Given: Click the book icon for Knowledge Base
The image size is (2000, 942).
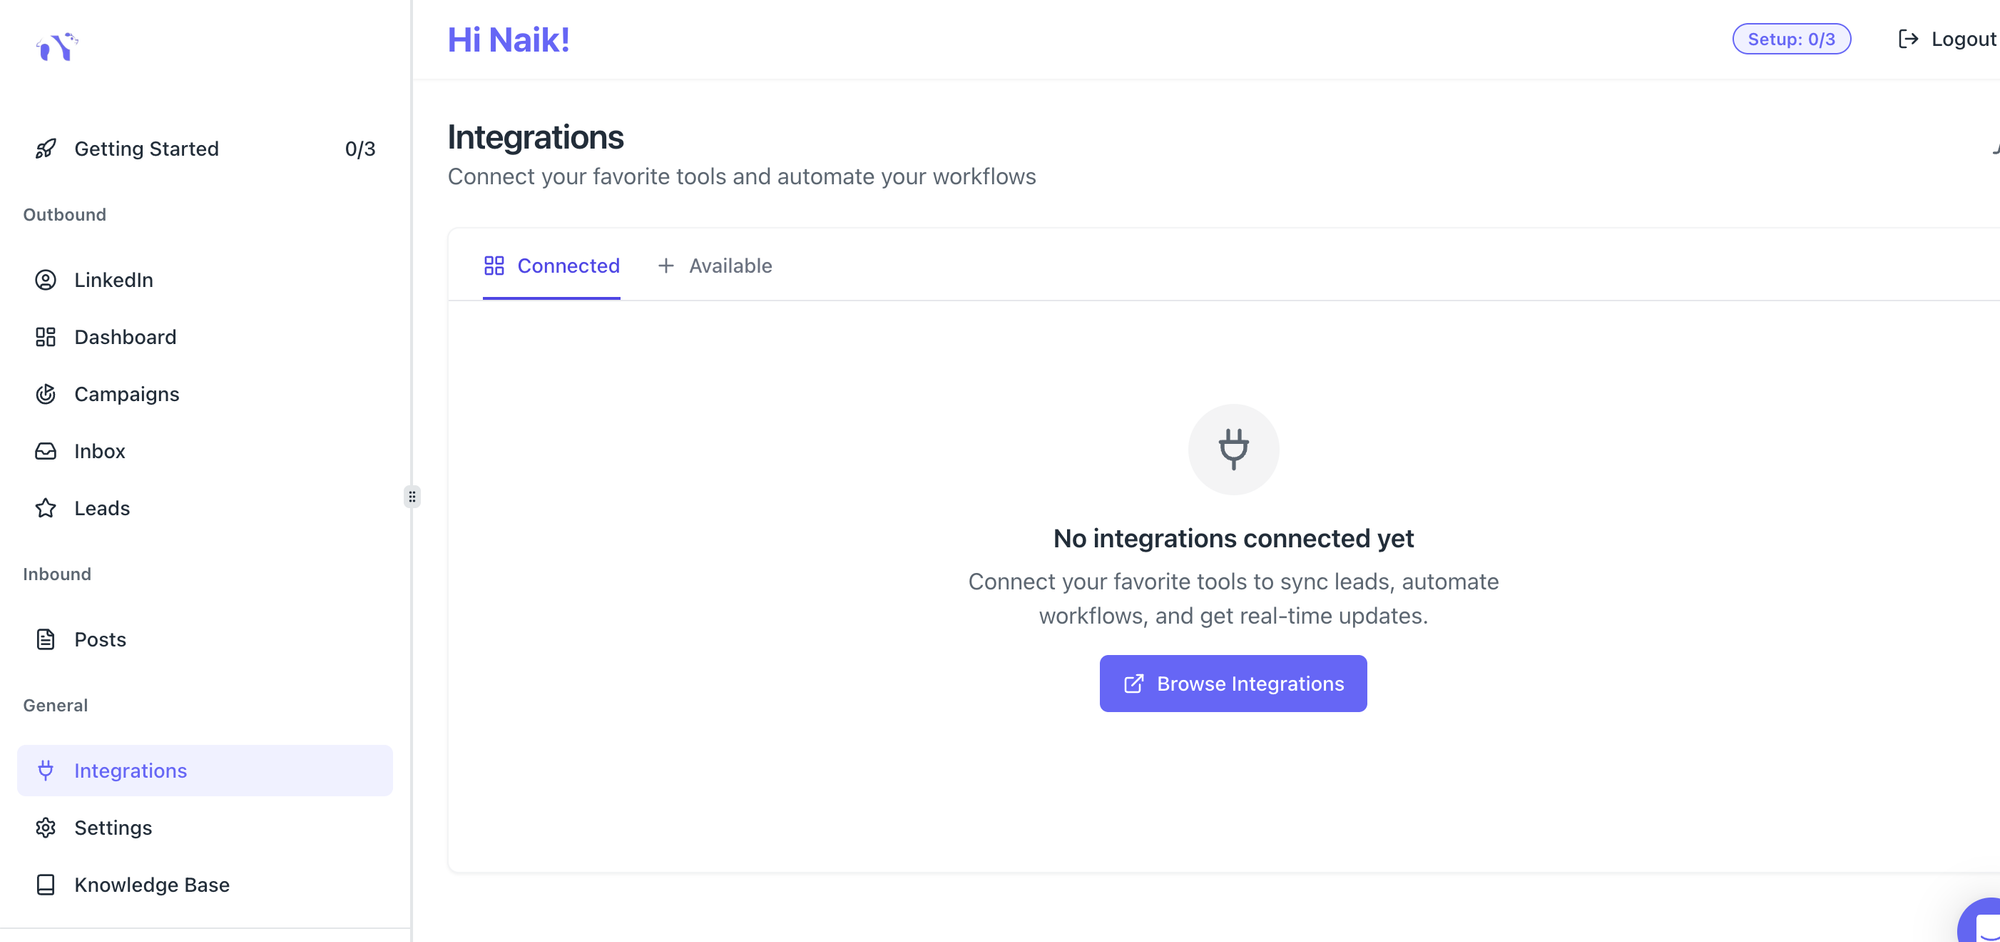Looking at the screenshot, I should tap(46, 885).
